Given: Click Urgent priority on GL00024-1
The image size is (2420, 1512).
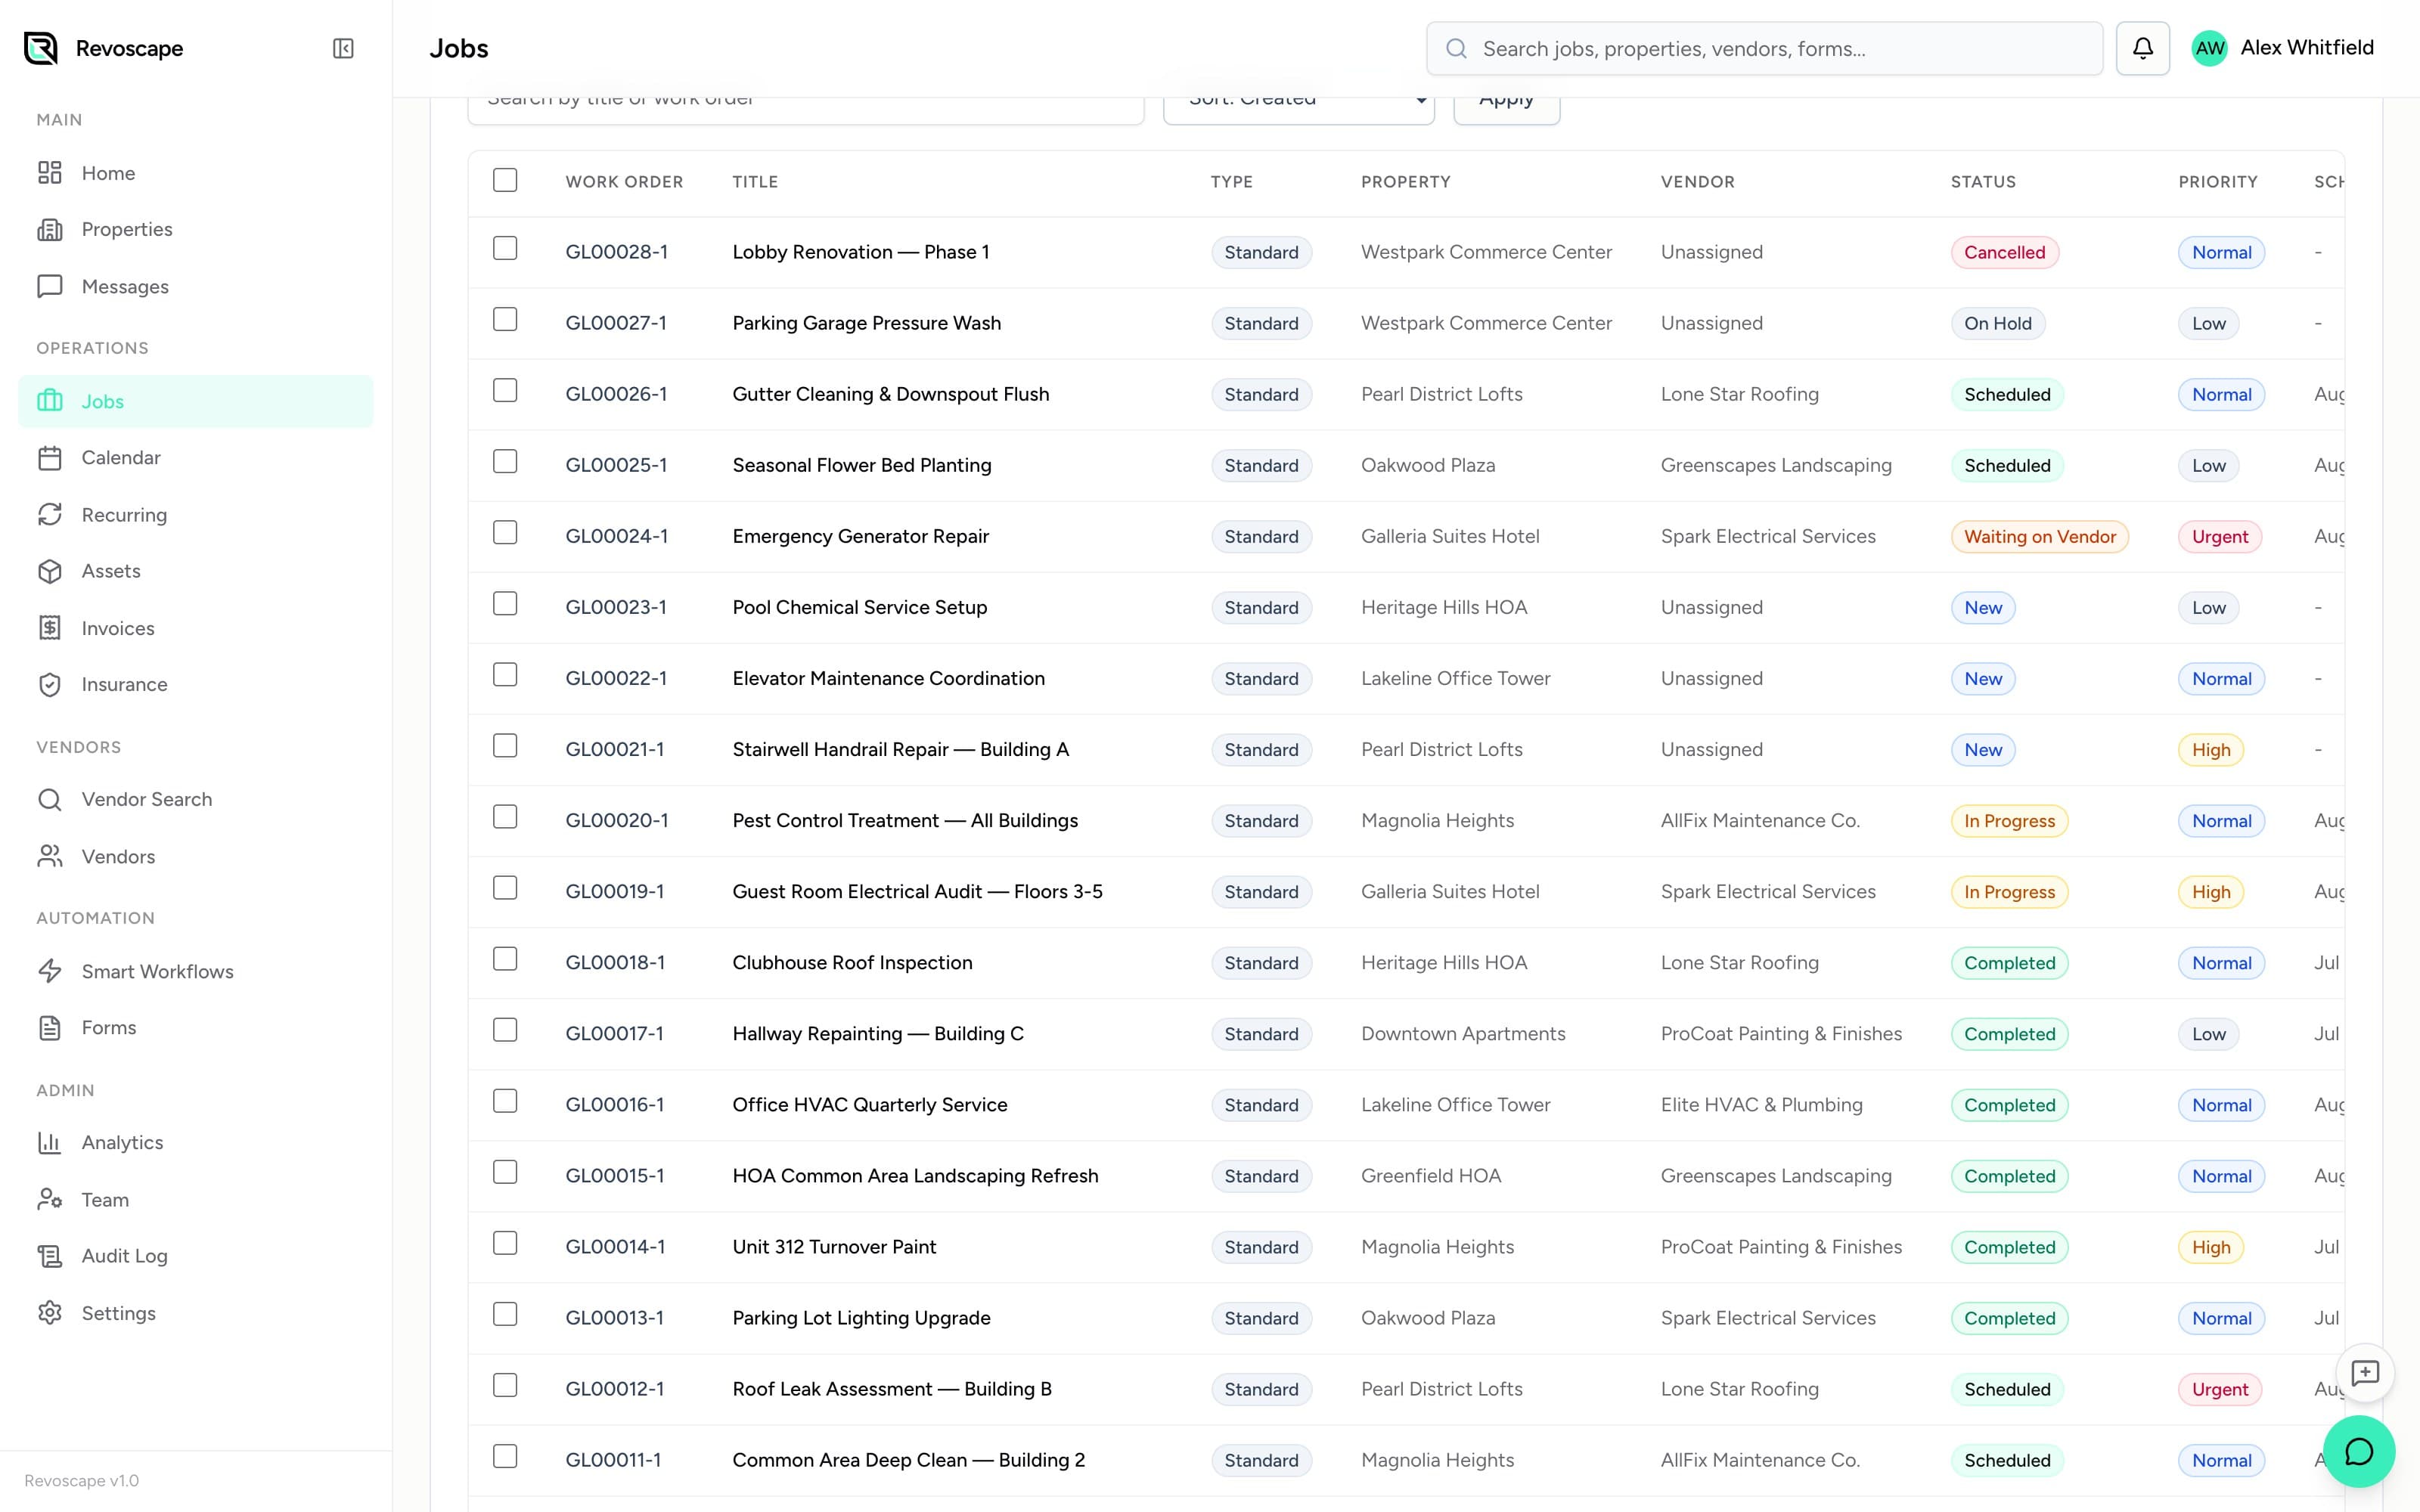Looking at the screenshot, I should click(x=2220, y=536).
